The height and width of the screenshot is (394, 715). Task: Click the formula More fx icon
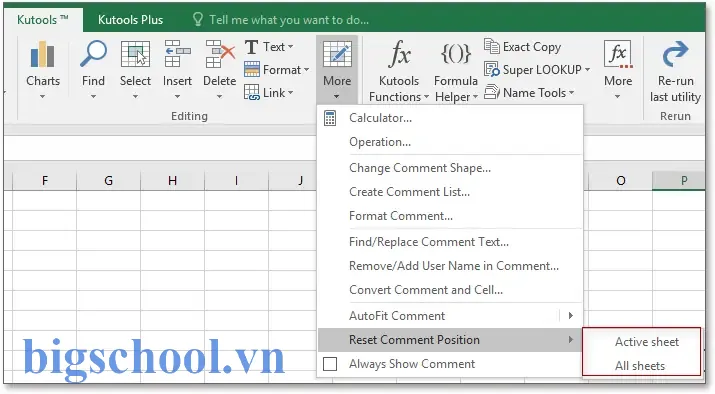click(618, 55)
